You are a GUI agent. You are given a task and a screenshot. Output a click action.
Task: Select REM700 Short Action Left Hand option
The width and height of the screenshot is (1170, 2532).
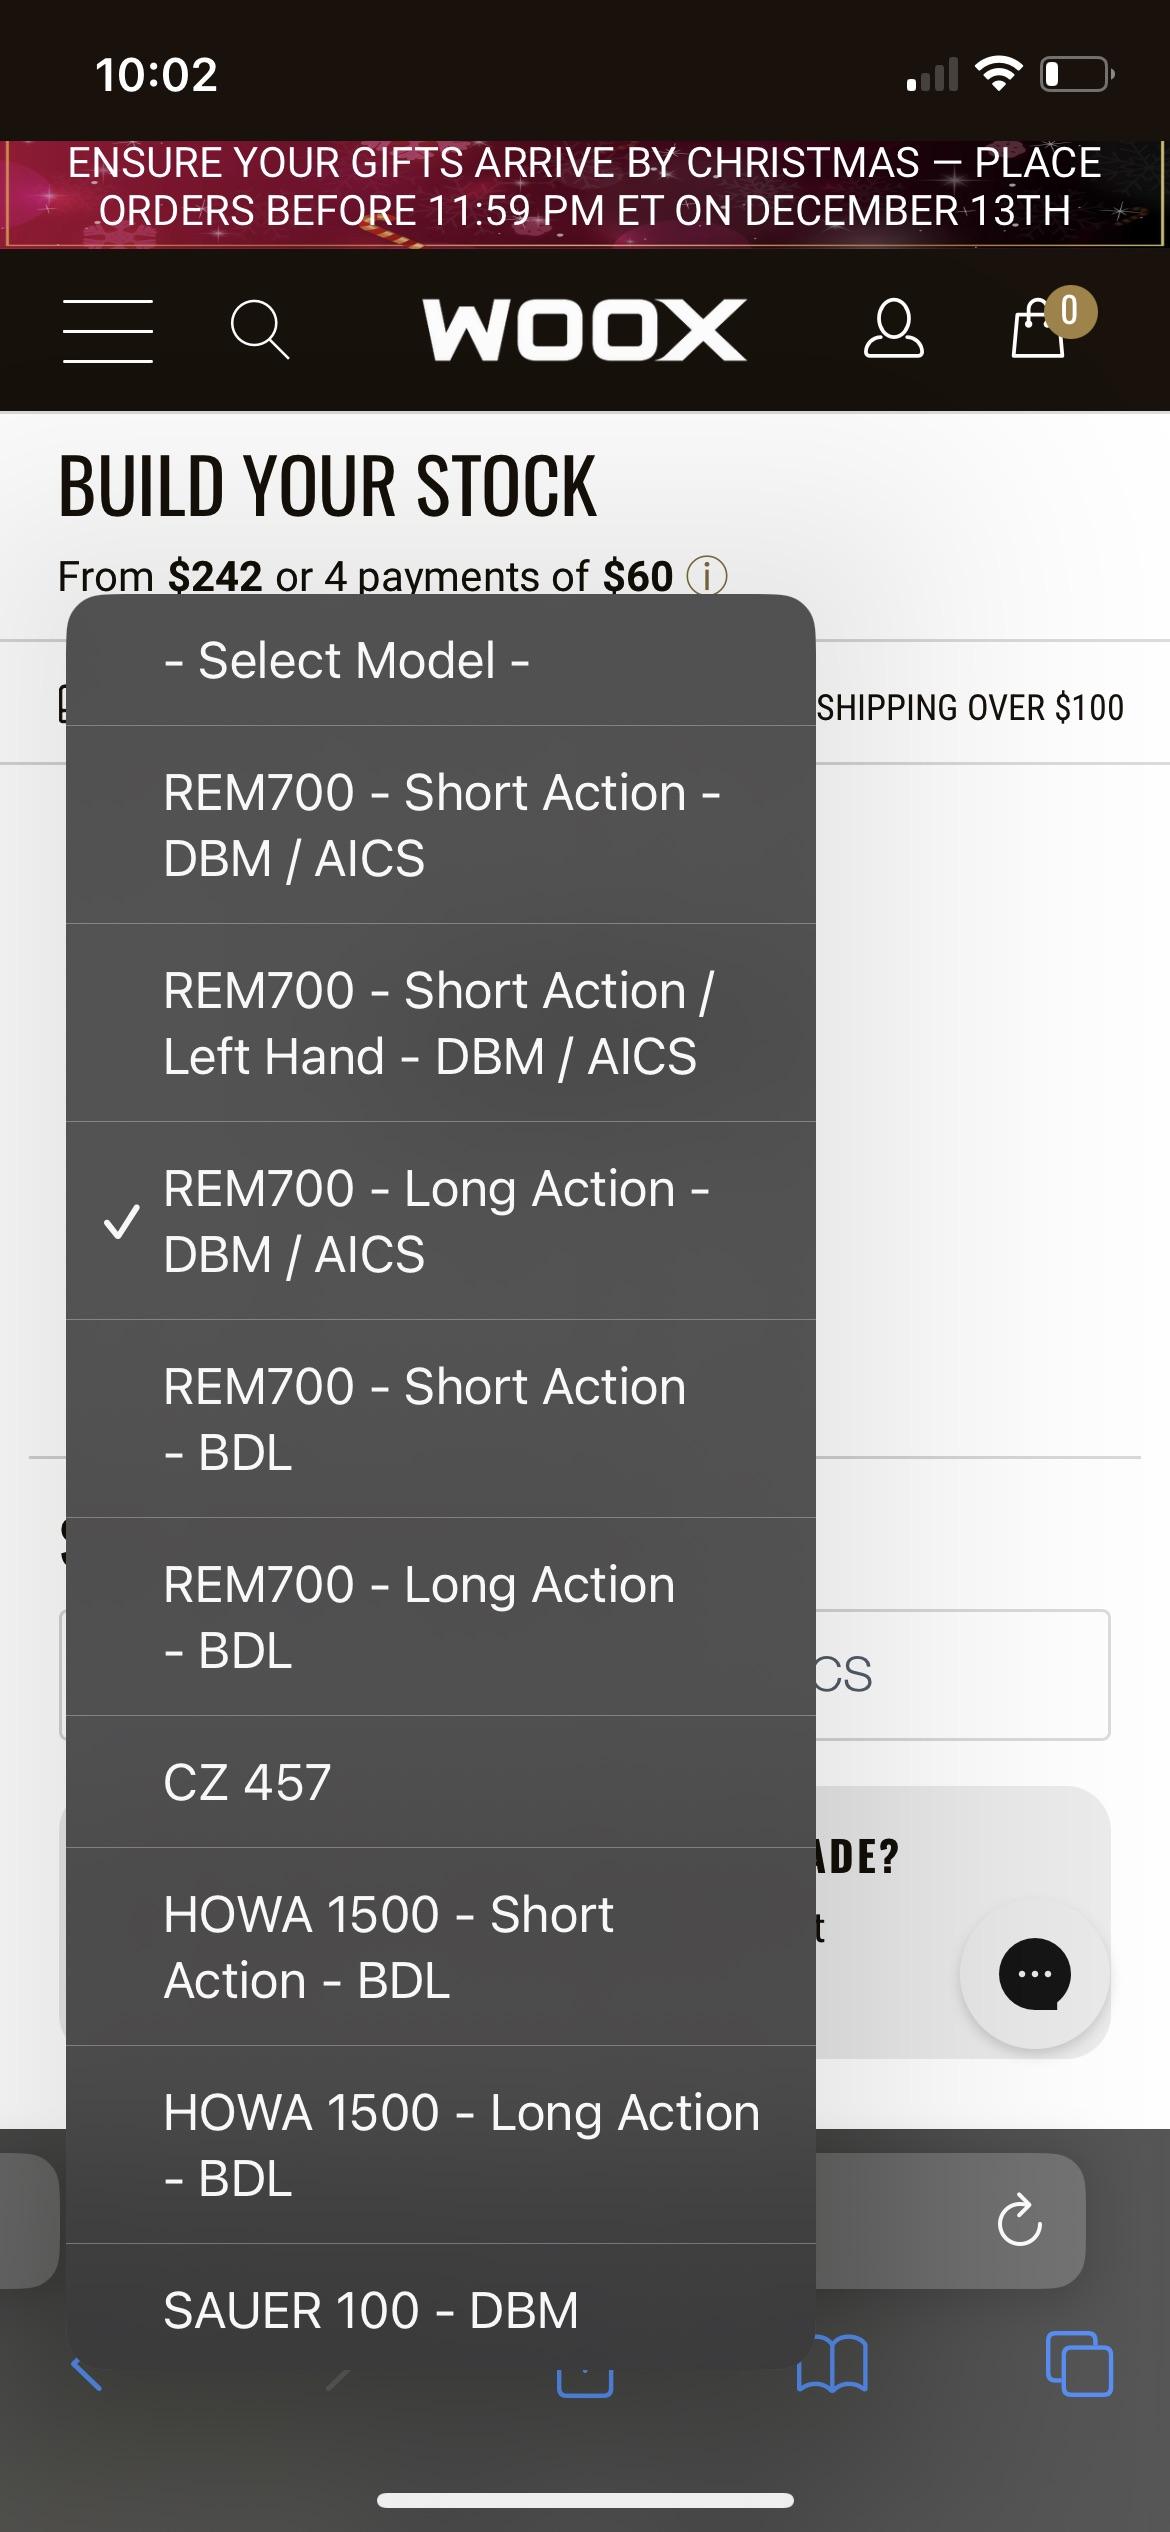pyautogui.click(x=440, y=1023)
